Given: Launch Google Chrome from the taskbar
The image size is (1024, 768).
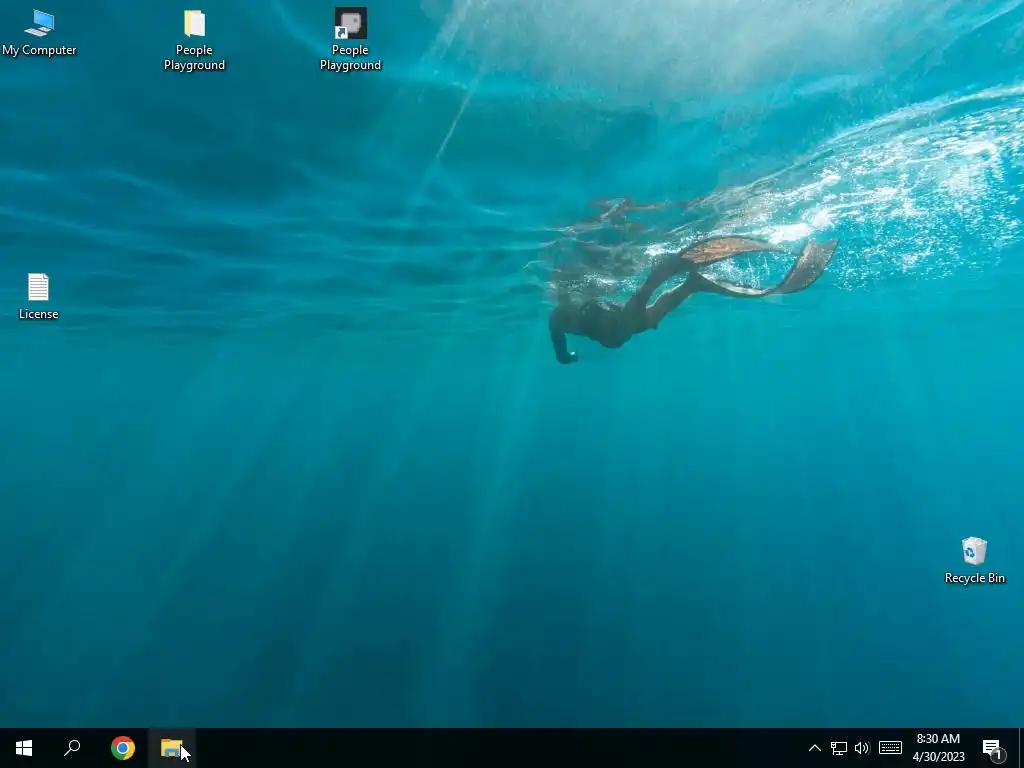Looking at the screenshot, I should pyautogui.click(x=123, y=748).
